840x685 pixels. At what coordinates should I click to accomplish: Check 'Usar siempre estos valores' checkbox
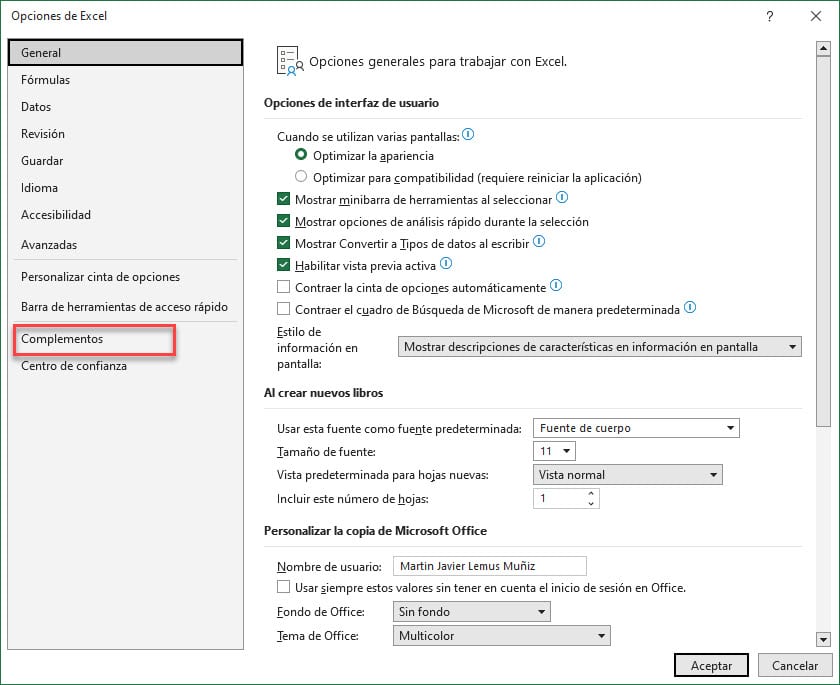(x=284, y=587)
